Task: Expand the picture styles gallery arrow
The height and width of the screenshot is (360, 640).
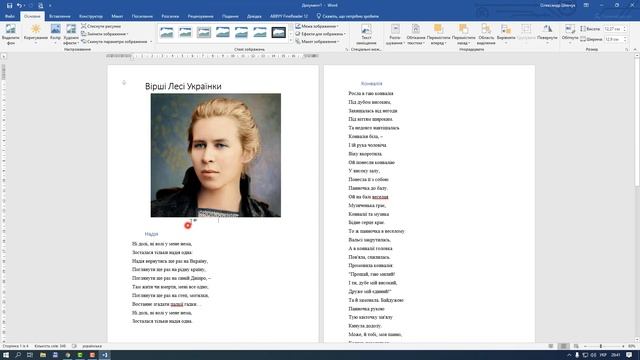Action: [x=291, y=41]
